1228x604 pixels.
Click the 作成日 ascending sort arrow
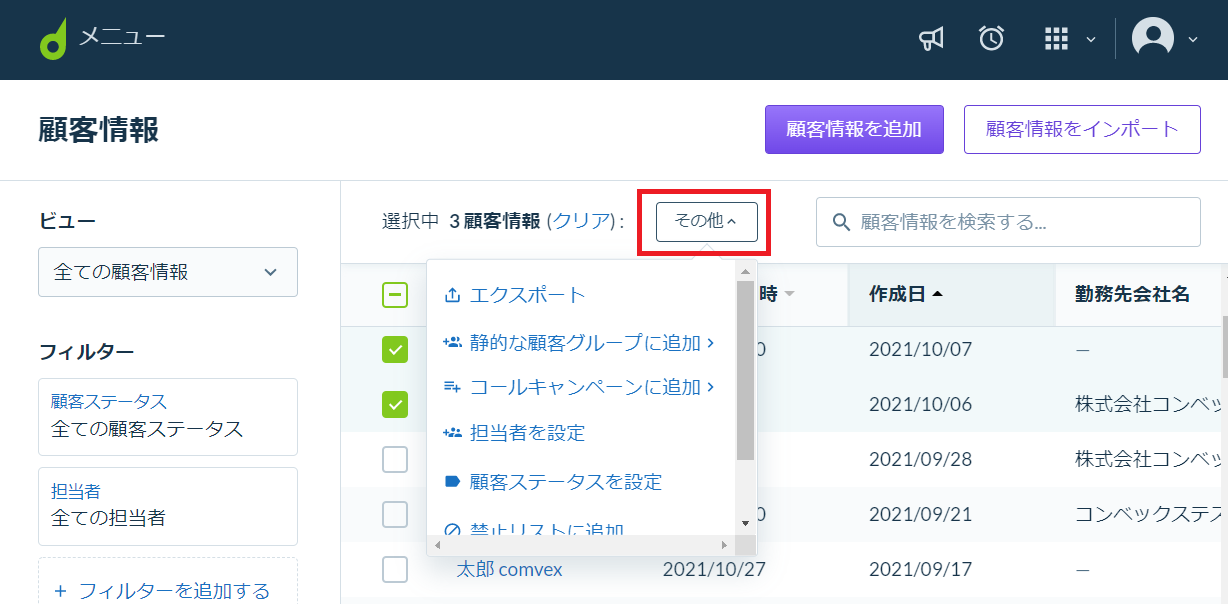tap(937, 294)
